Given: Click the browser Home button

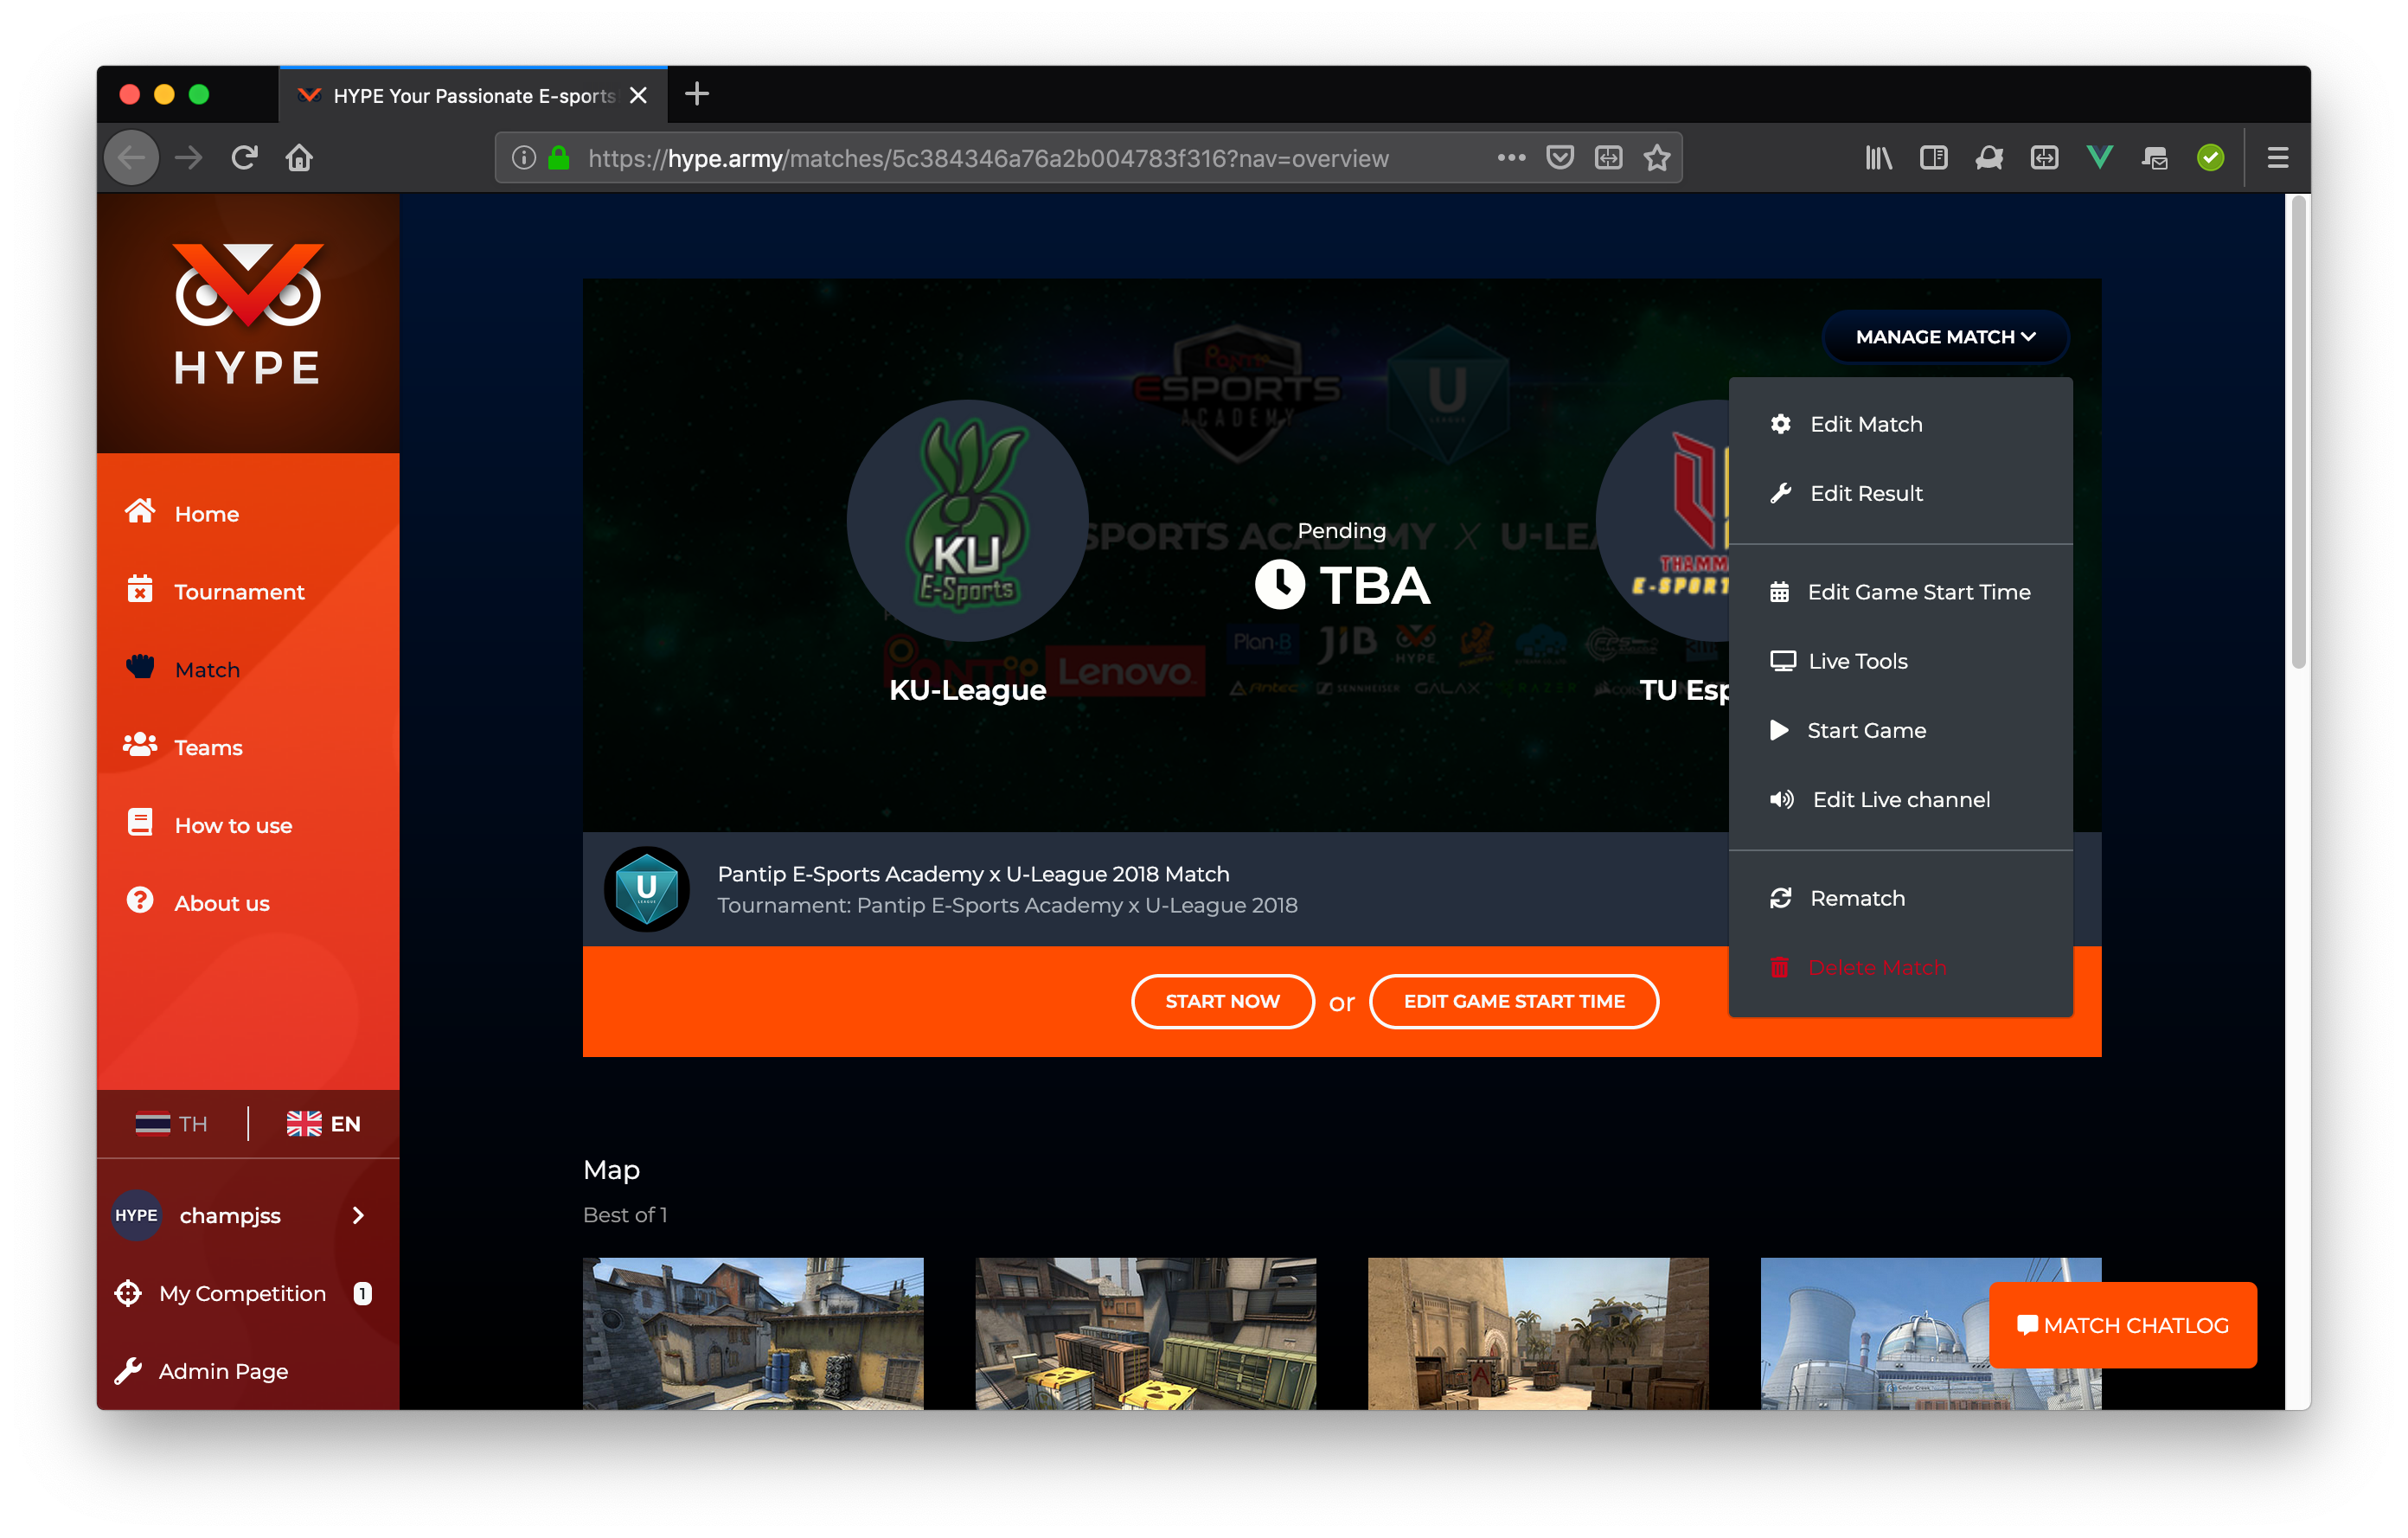Looking at the screenshot, I should click(299, 158).
